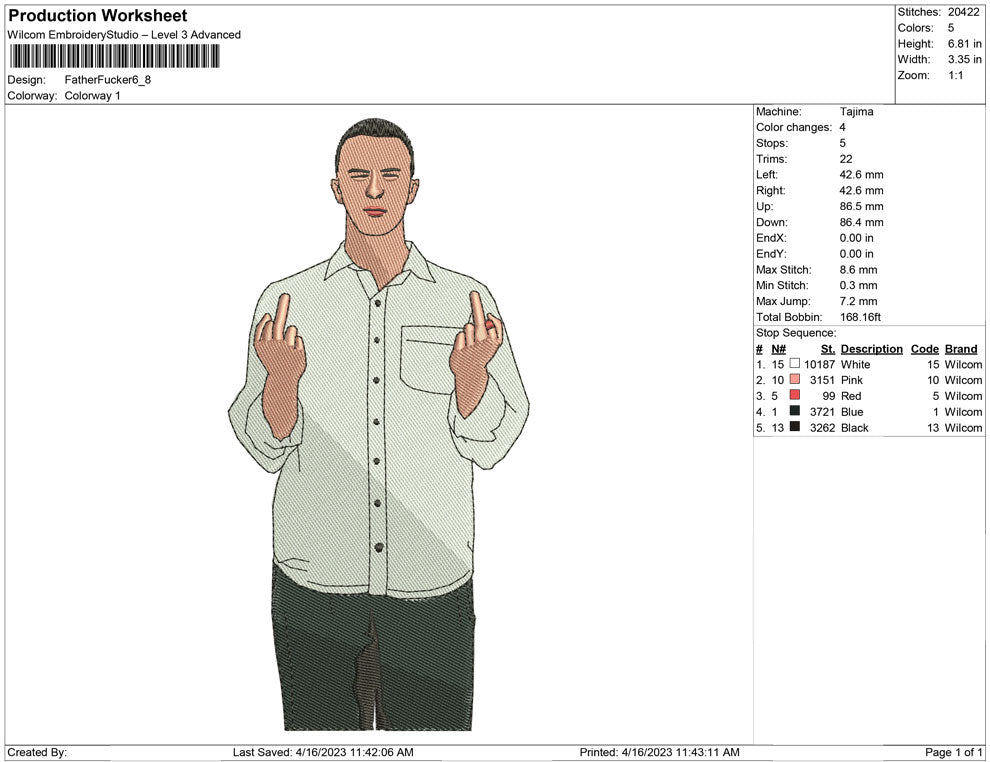The height and width of the screenshot is (762, 990).
Task: Click the N# column header
Action: [778, 349]
